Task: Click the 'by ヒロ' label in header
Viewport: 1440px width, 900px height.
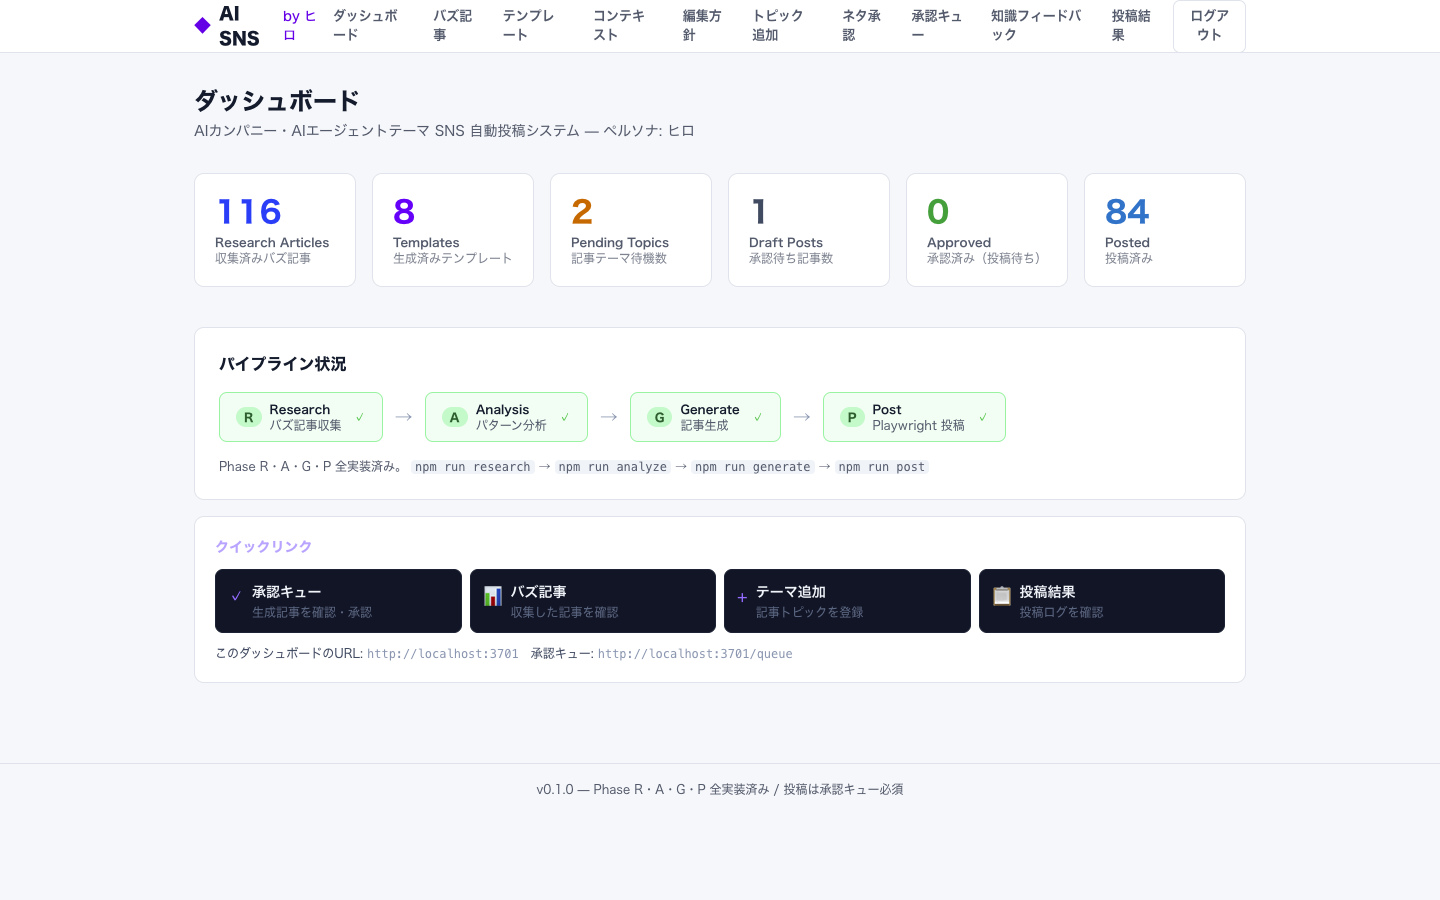Action: 300,25
